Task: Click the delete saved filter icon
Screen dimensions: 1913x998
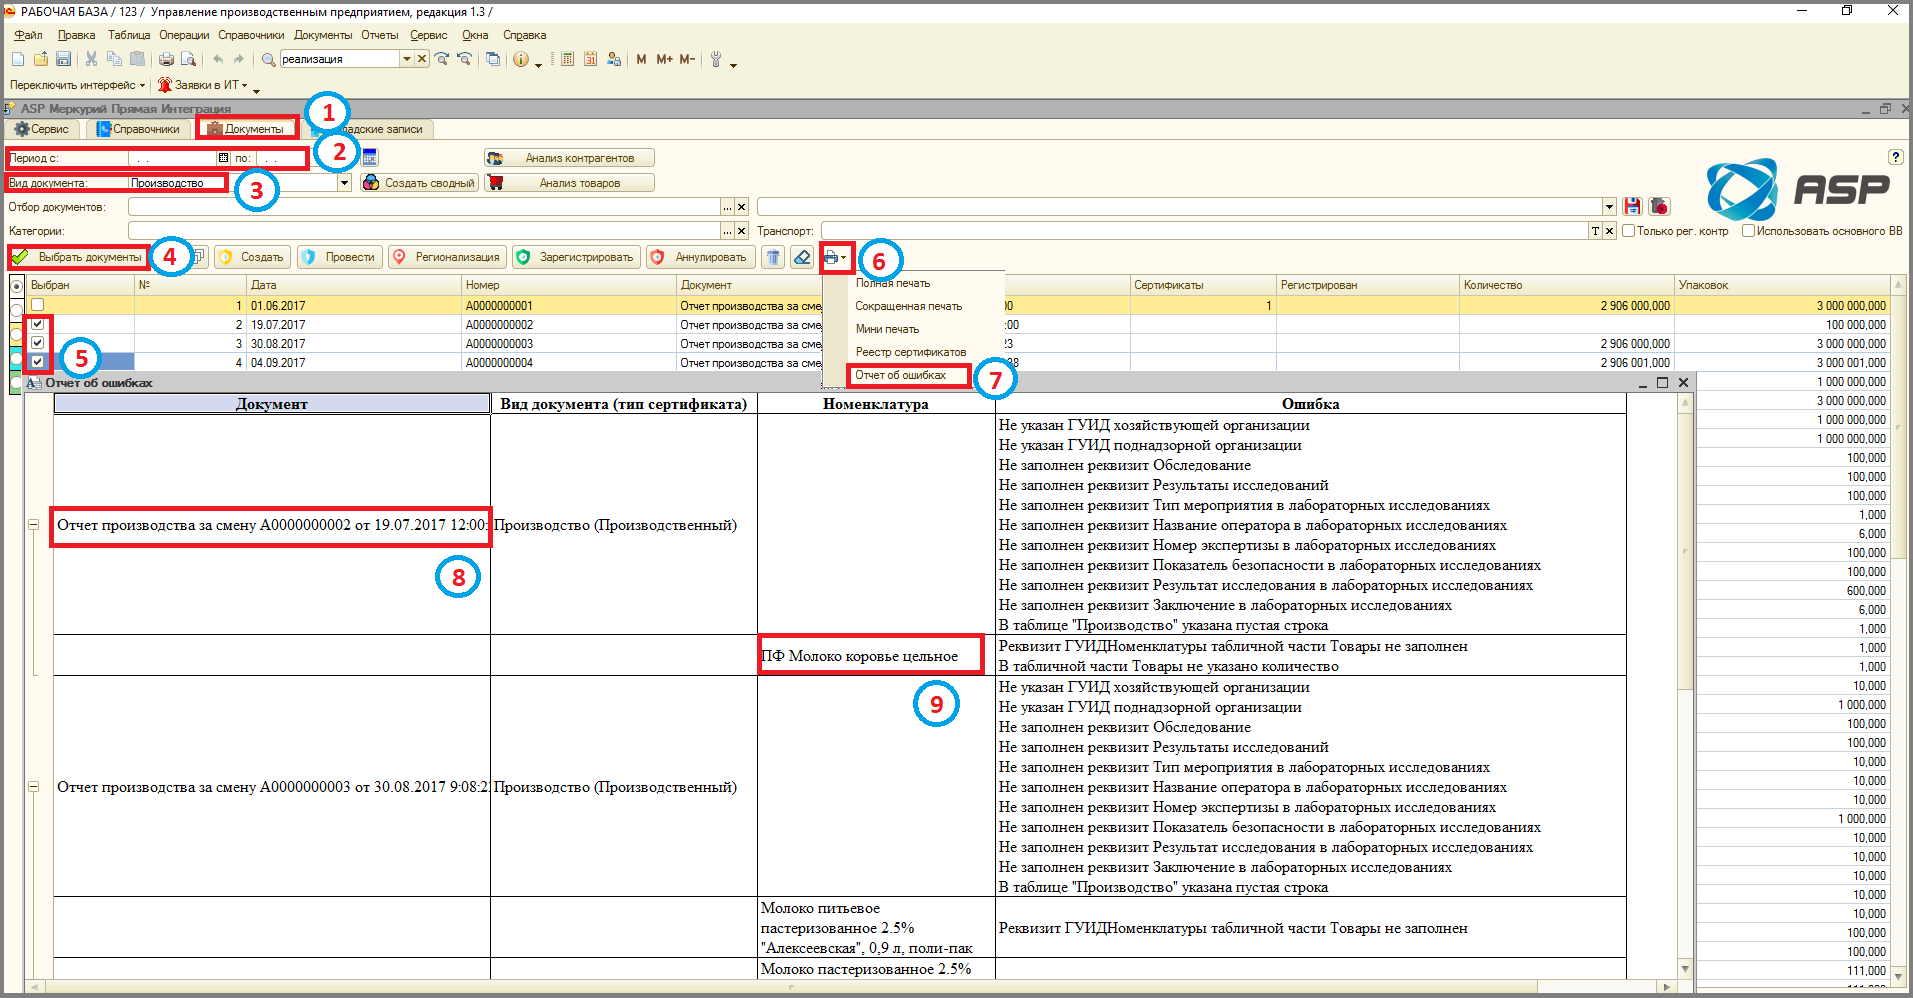Action: coord(1660,206)
